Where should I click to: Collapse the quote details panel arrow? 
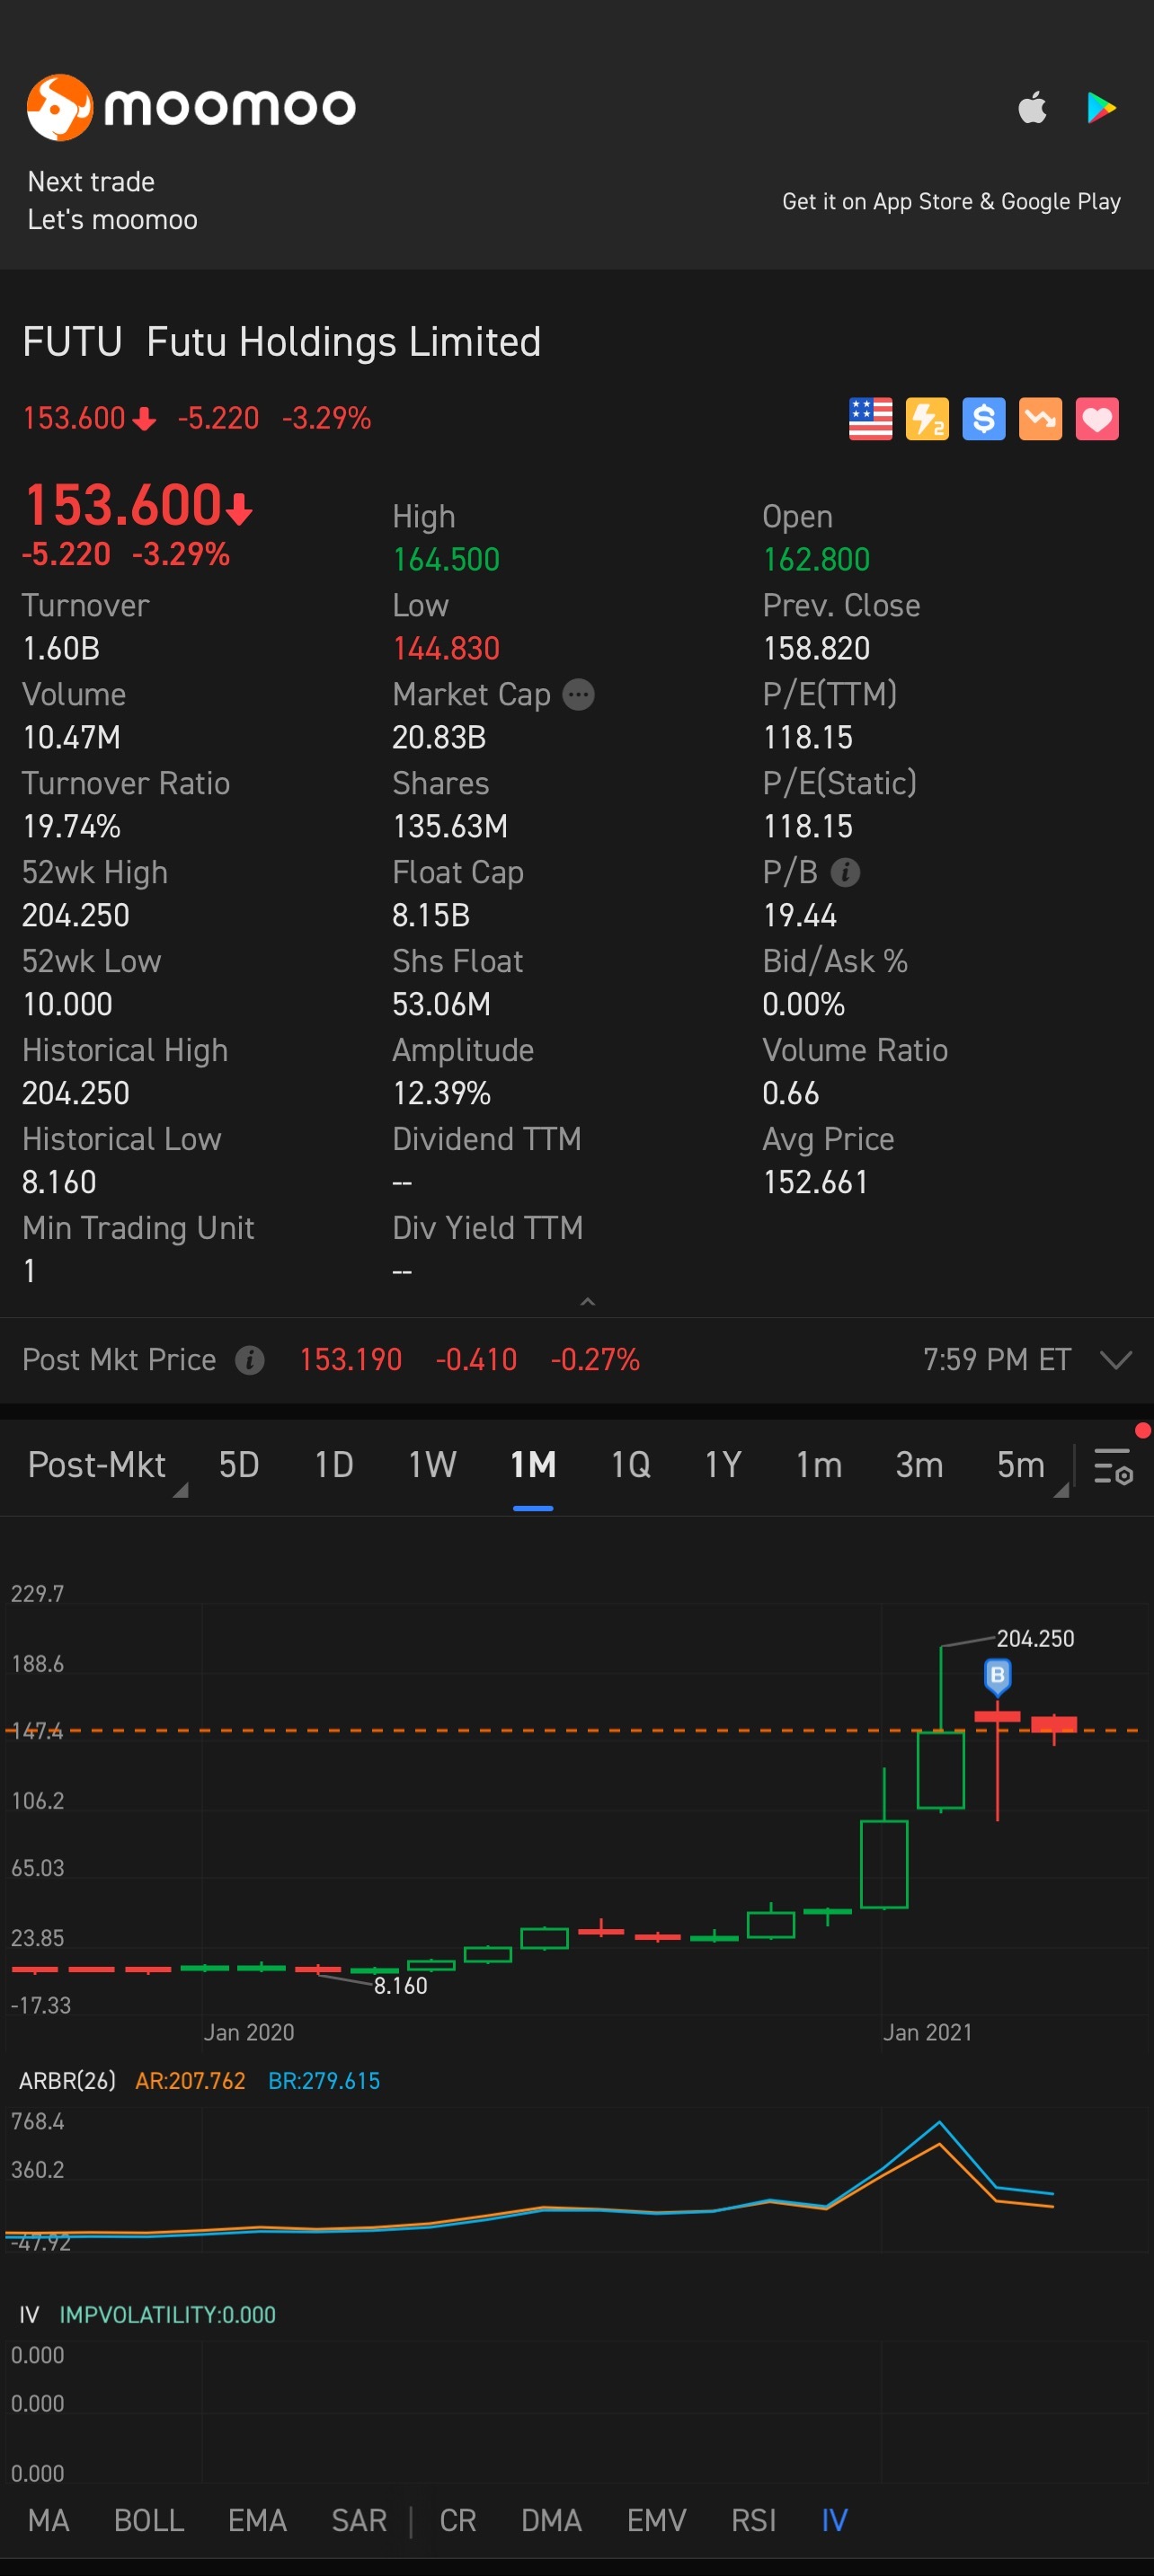[588, 1301]
